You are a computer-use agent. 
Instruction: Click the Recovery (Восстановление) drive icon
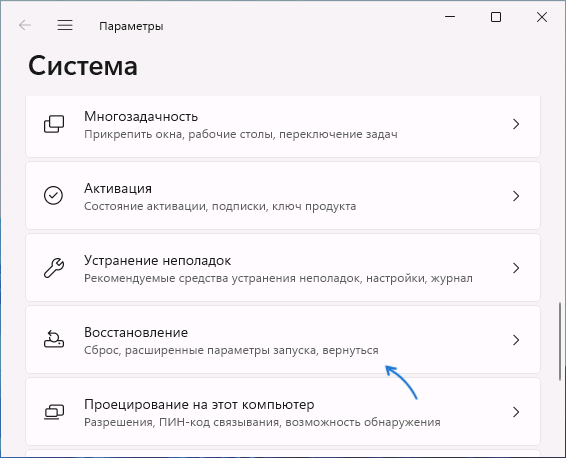point(54,339)
